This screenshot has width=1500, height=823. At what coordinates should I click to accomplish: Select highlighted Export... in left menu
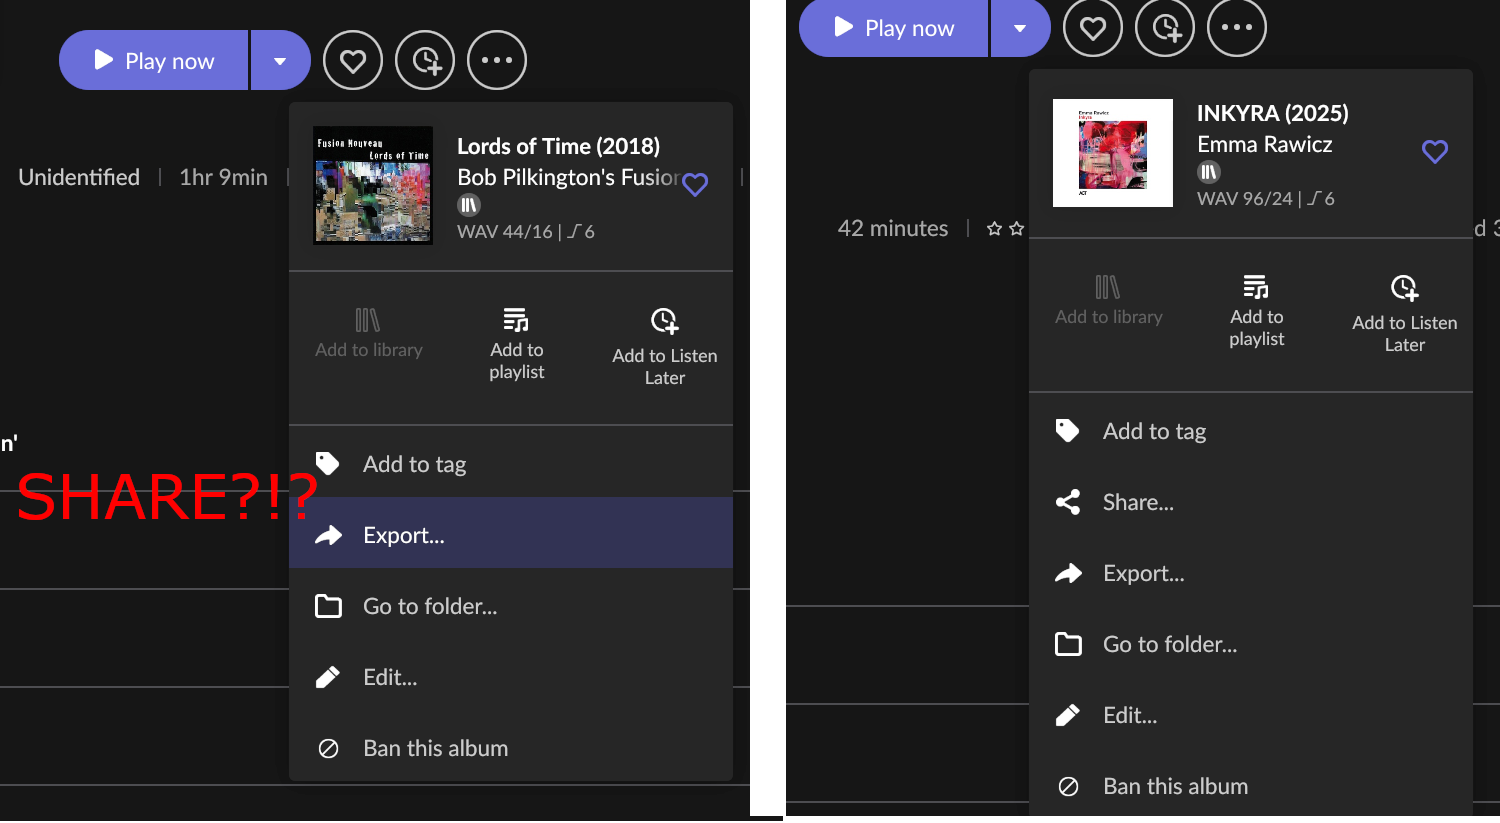403,535
